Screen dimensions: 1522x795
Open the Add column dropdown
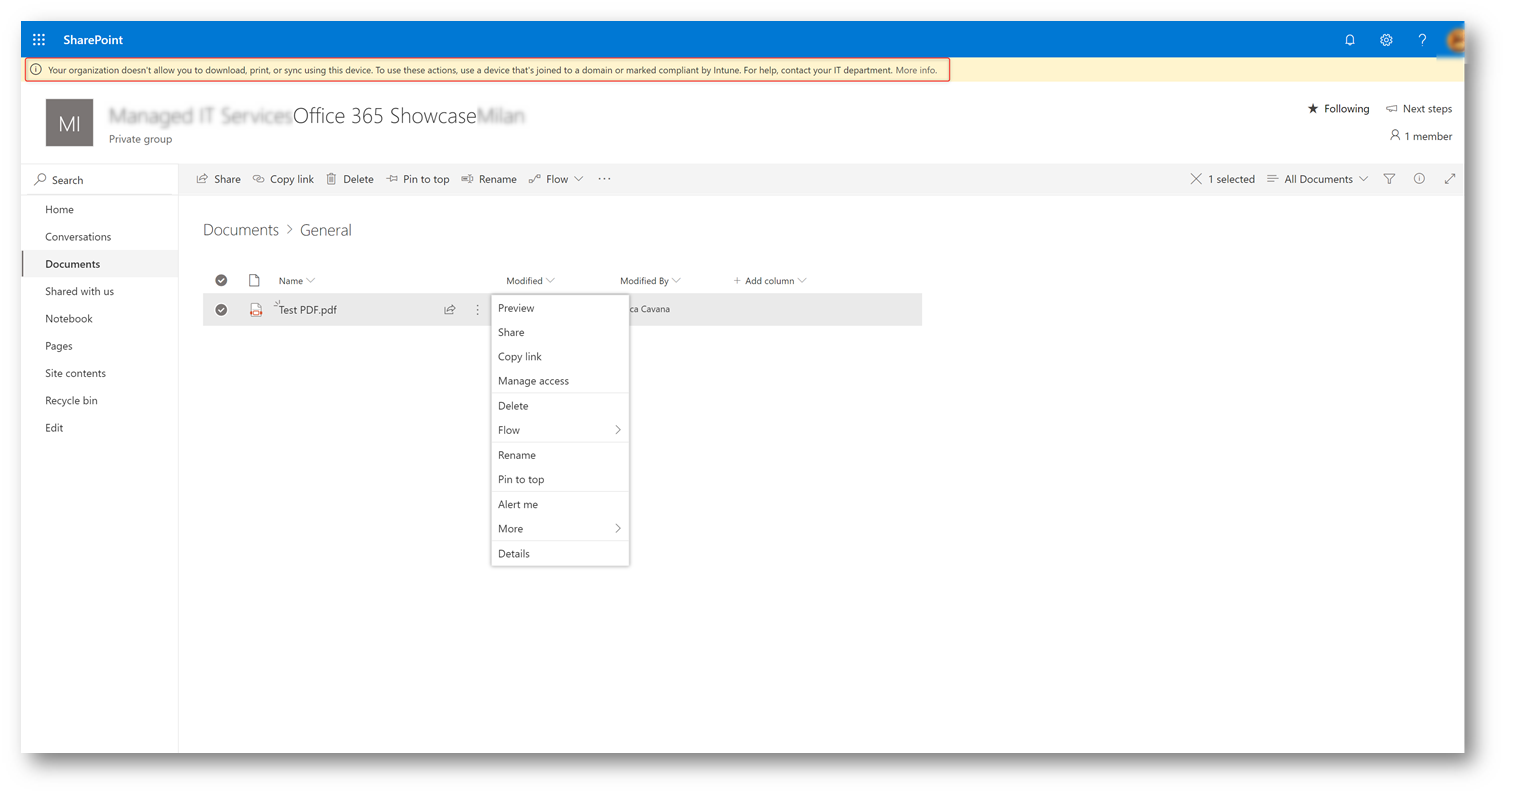[770, 281]
